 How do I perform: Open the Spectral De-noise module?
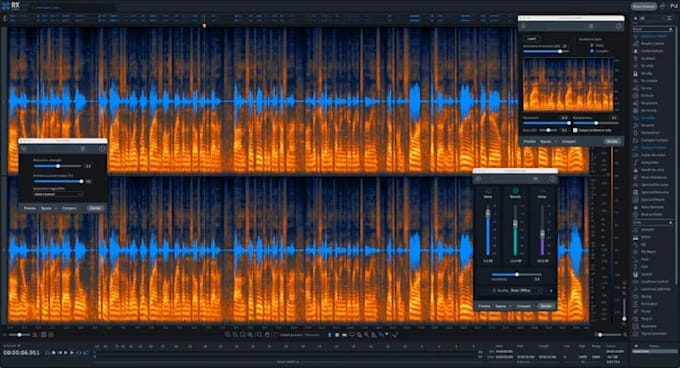coord(652,185)
